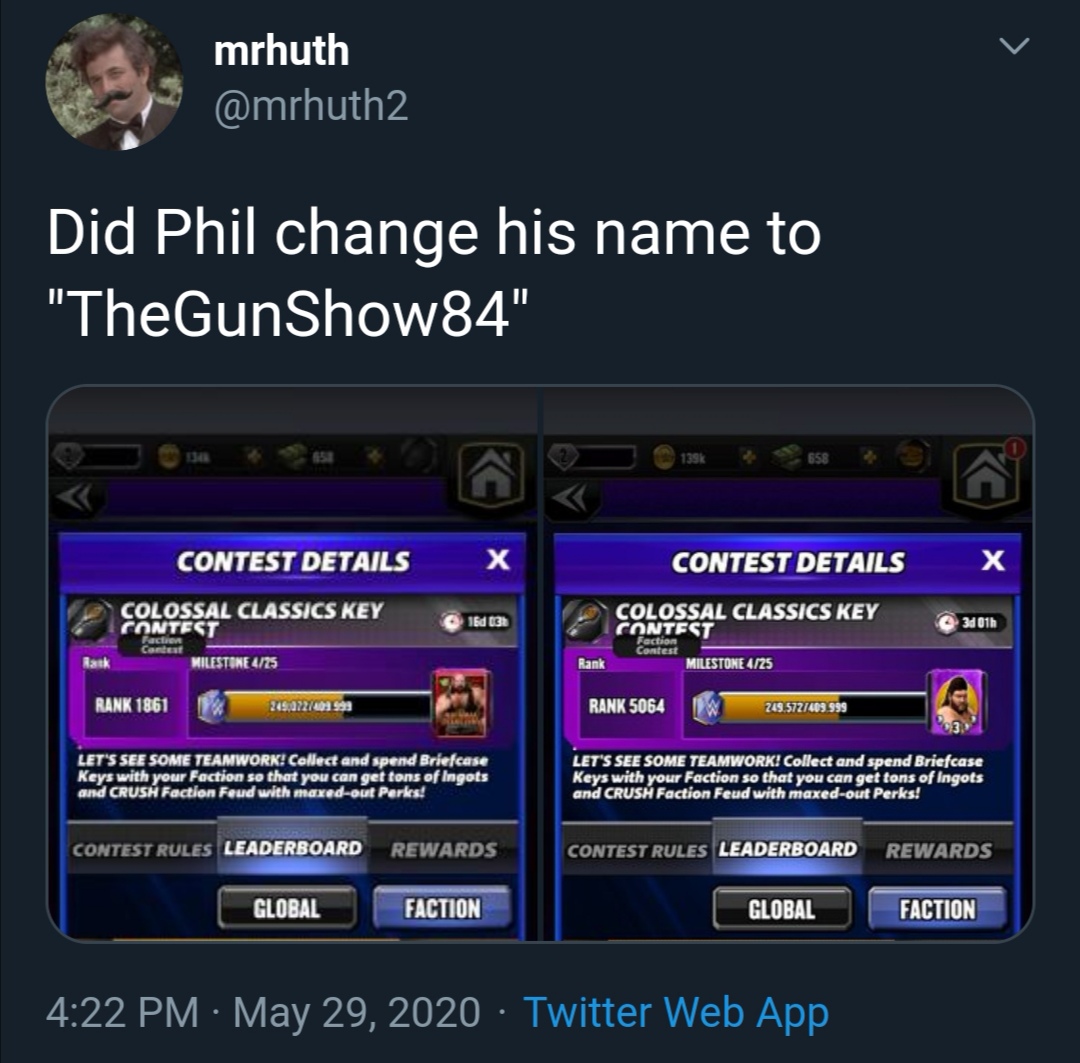Close the right Contest Details panel
The height and width of the screenshot is (1063, 1080).
(993, 560)
